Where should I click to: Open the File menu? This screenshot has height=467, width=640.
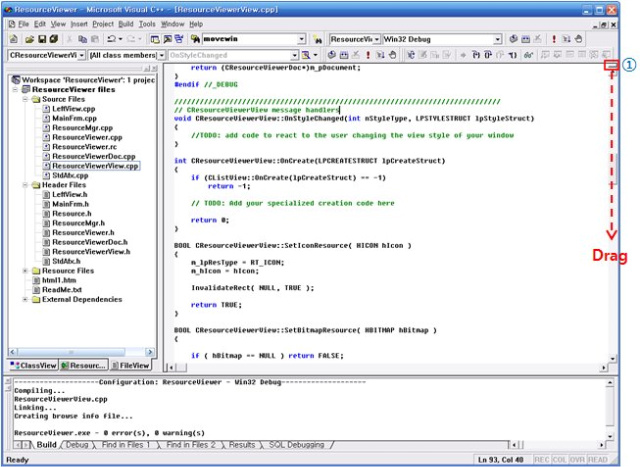pos(23,24)
